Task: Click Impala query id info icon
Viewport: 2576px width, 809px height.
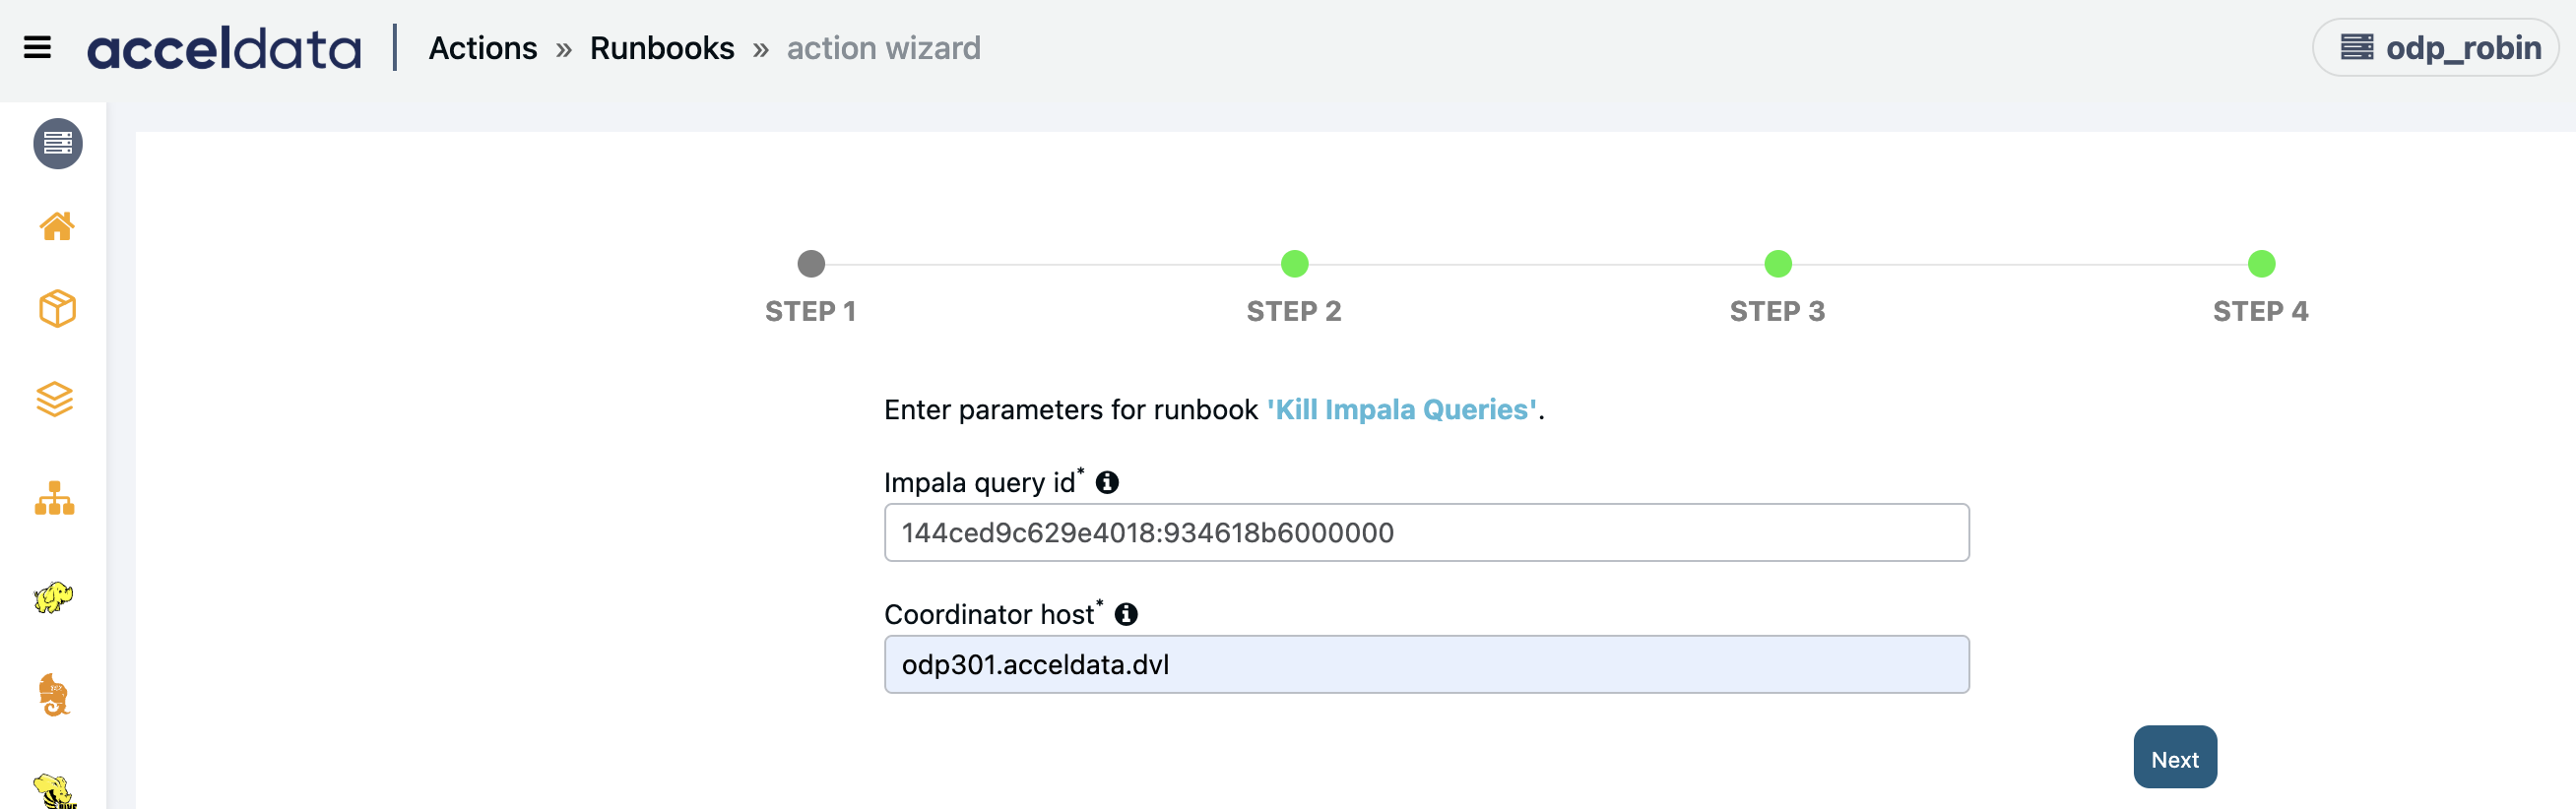Action: [x=1107, y=482]
